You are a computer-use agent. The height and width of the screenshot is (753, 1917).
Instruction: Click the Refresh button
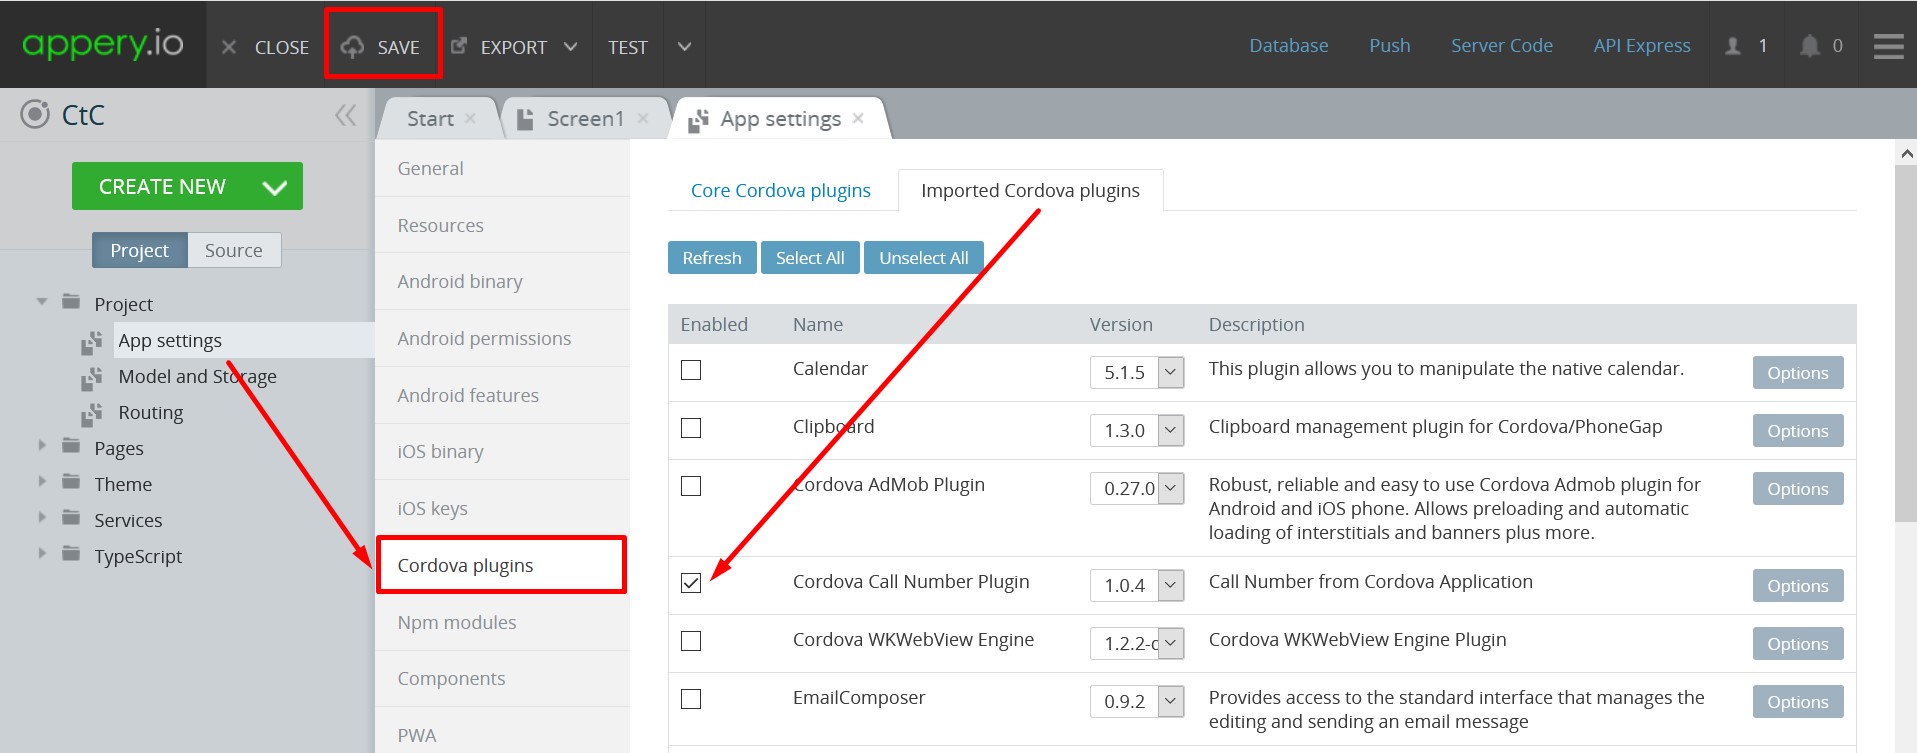712,257
